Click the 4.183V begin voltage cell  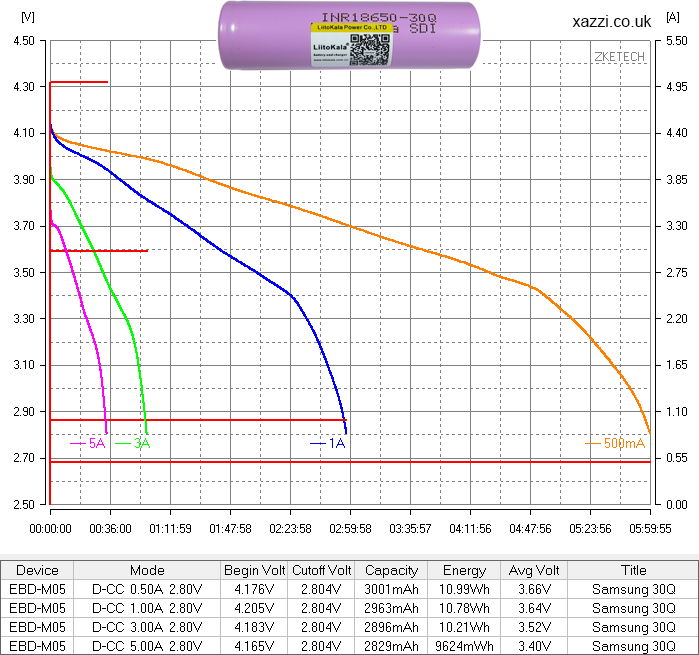(255, 627)
